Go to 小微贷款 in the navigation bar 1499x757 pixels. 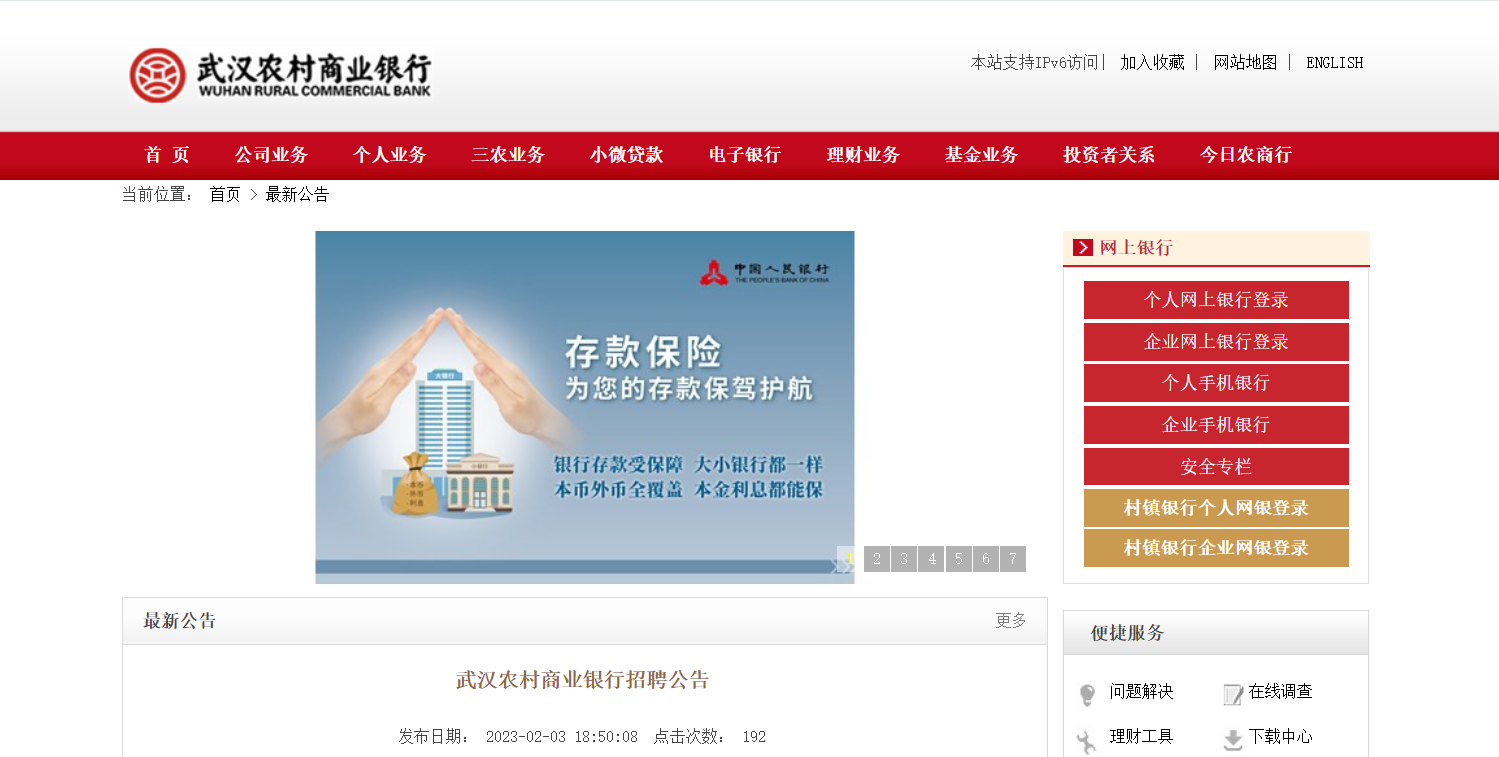click(x=626, y=155)
